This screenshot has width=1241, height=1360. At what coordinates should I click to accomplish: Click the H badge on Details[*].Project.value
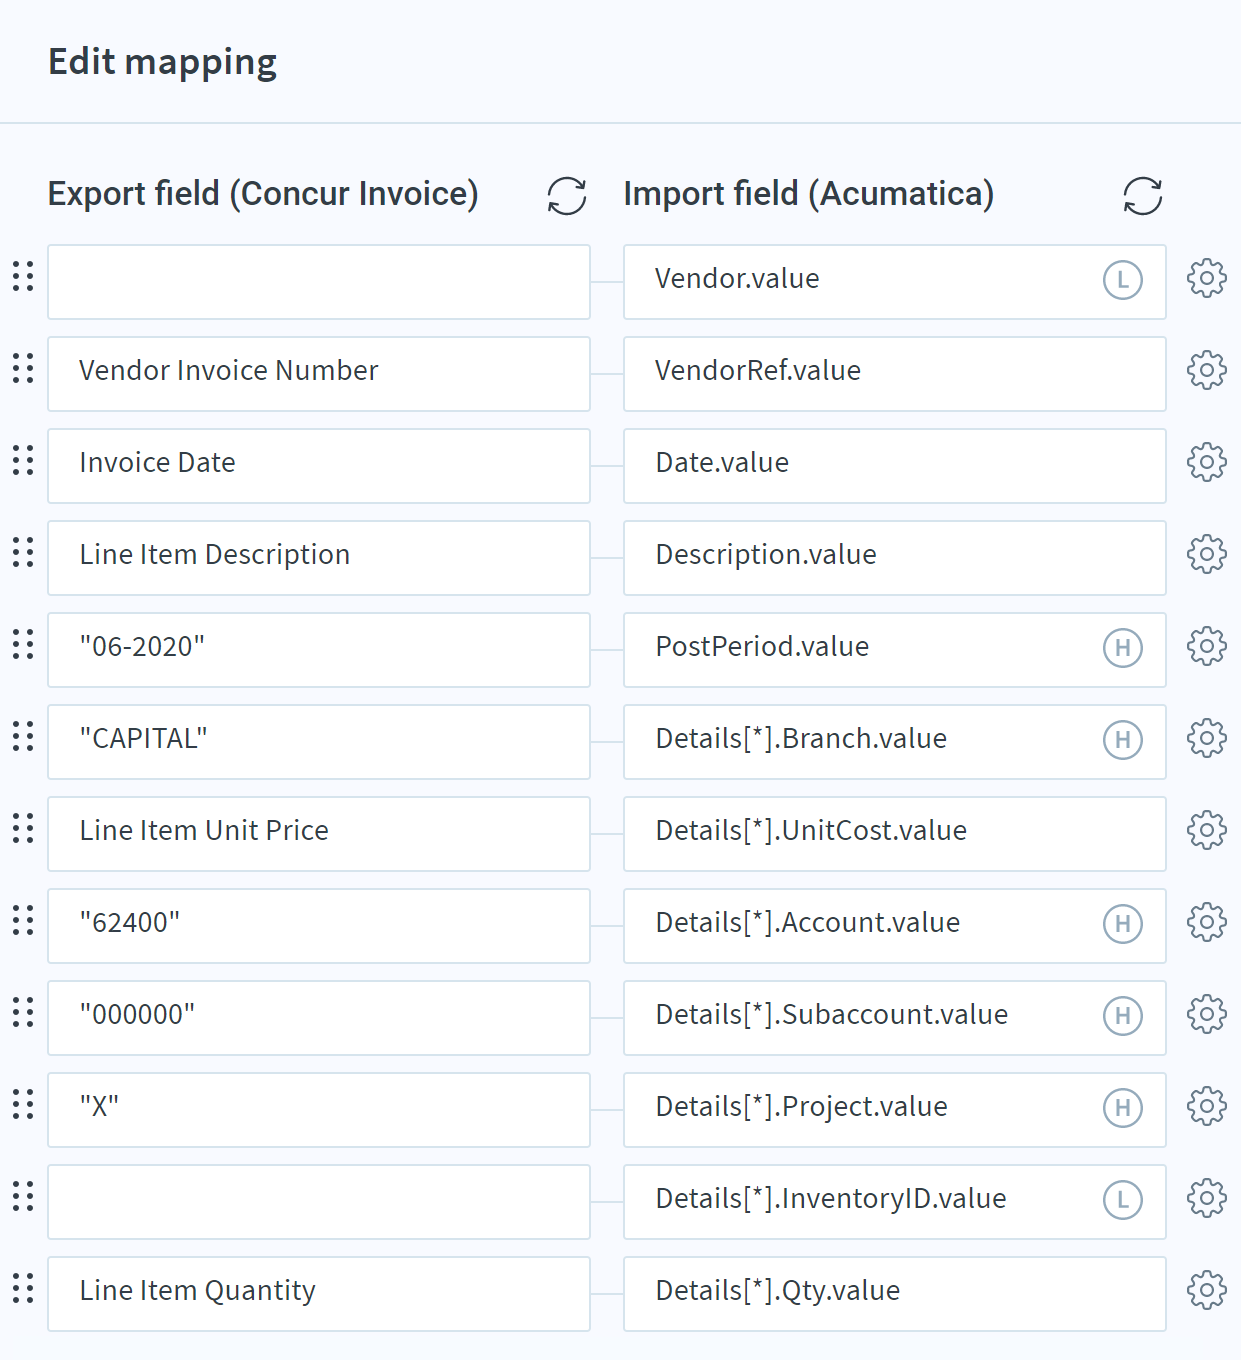(x=1123, y=1108)
